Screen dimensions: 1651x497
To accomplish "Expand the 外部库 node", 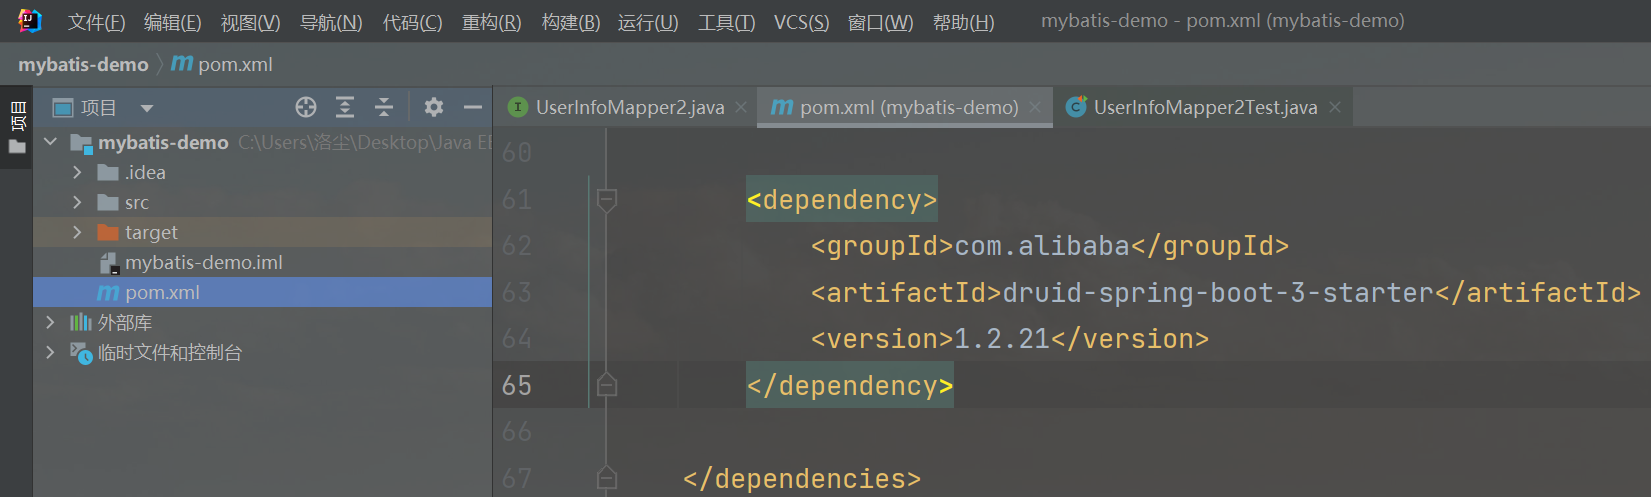I will [50, 322].
